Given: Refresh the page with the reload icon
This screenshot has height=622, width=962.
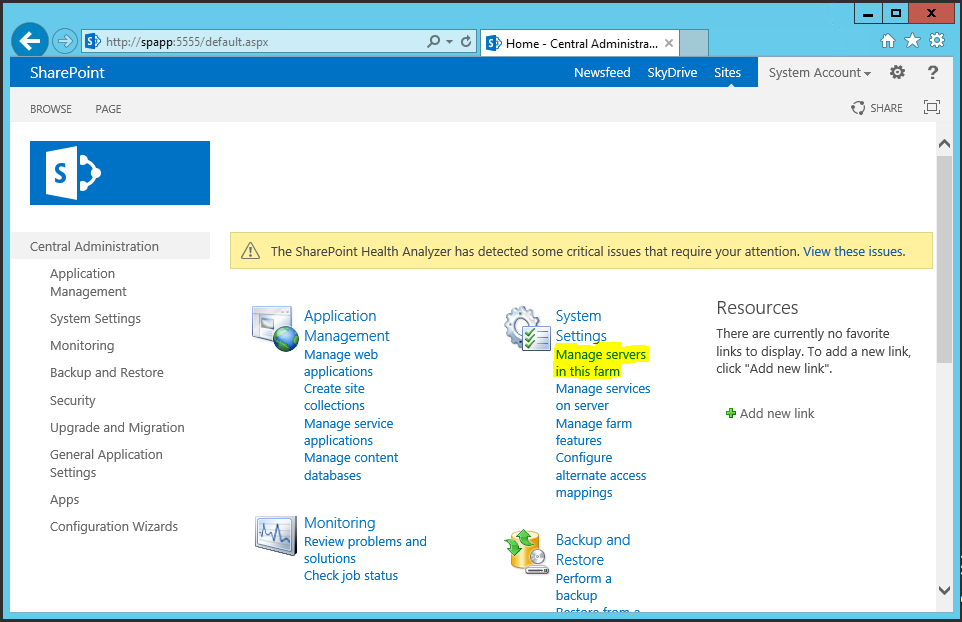Looking at the screenshot, I should coord(466,41).
